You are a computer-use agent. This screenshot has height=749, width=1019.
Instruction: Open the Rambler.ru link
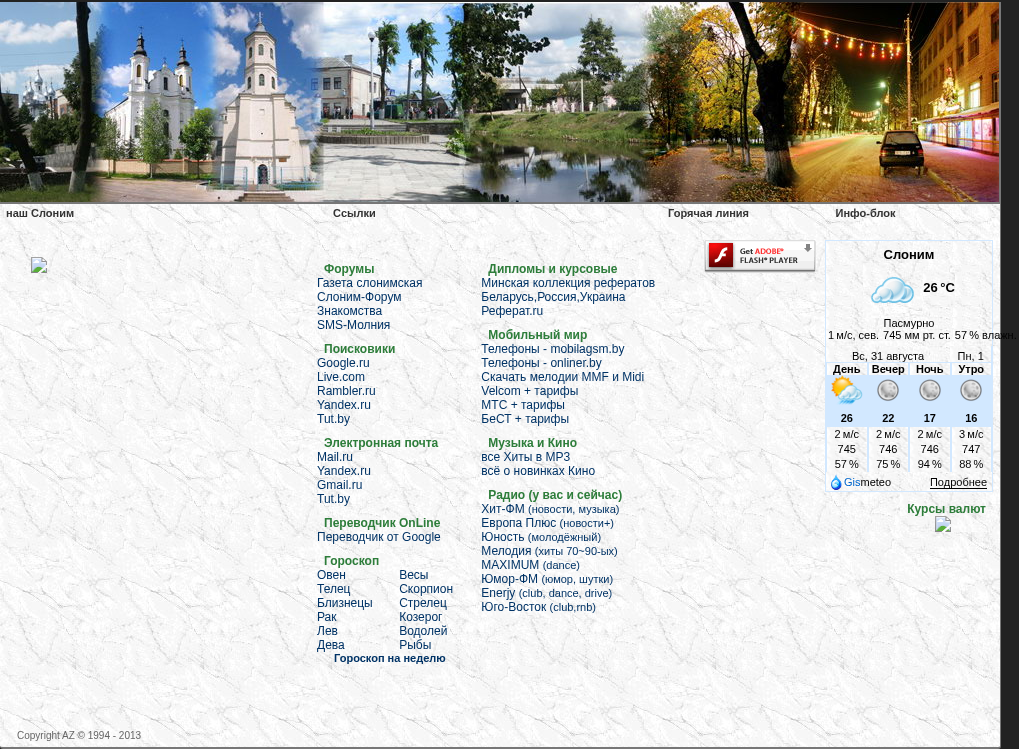click(346, 391)
